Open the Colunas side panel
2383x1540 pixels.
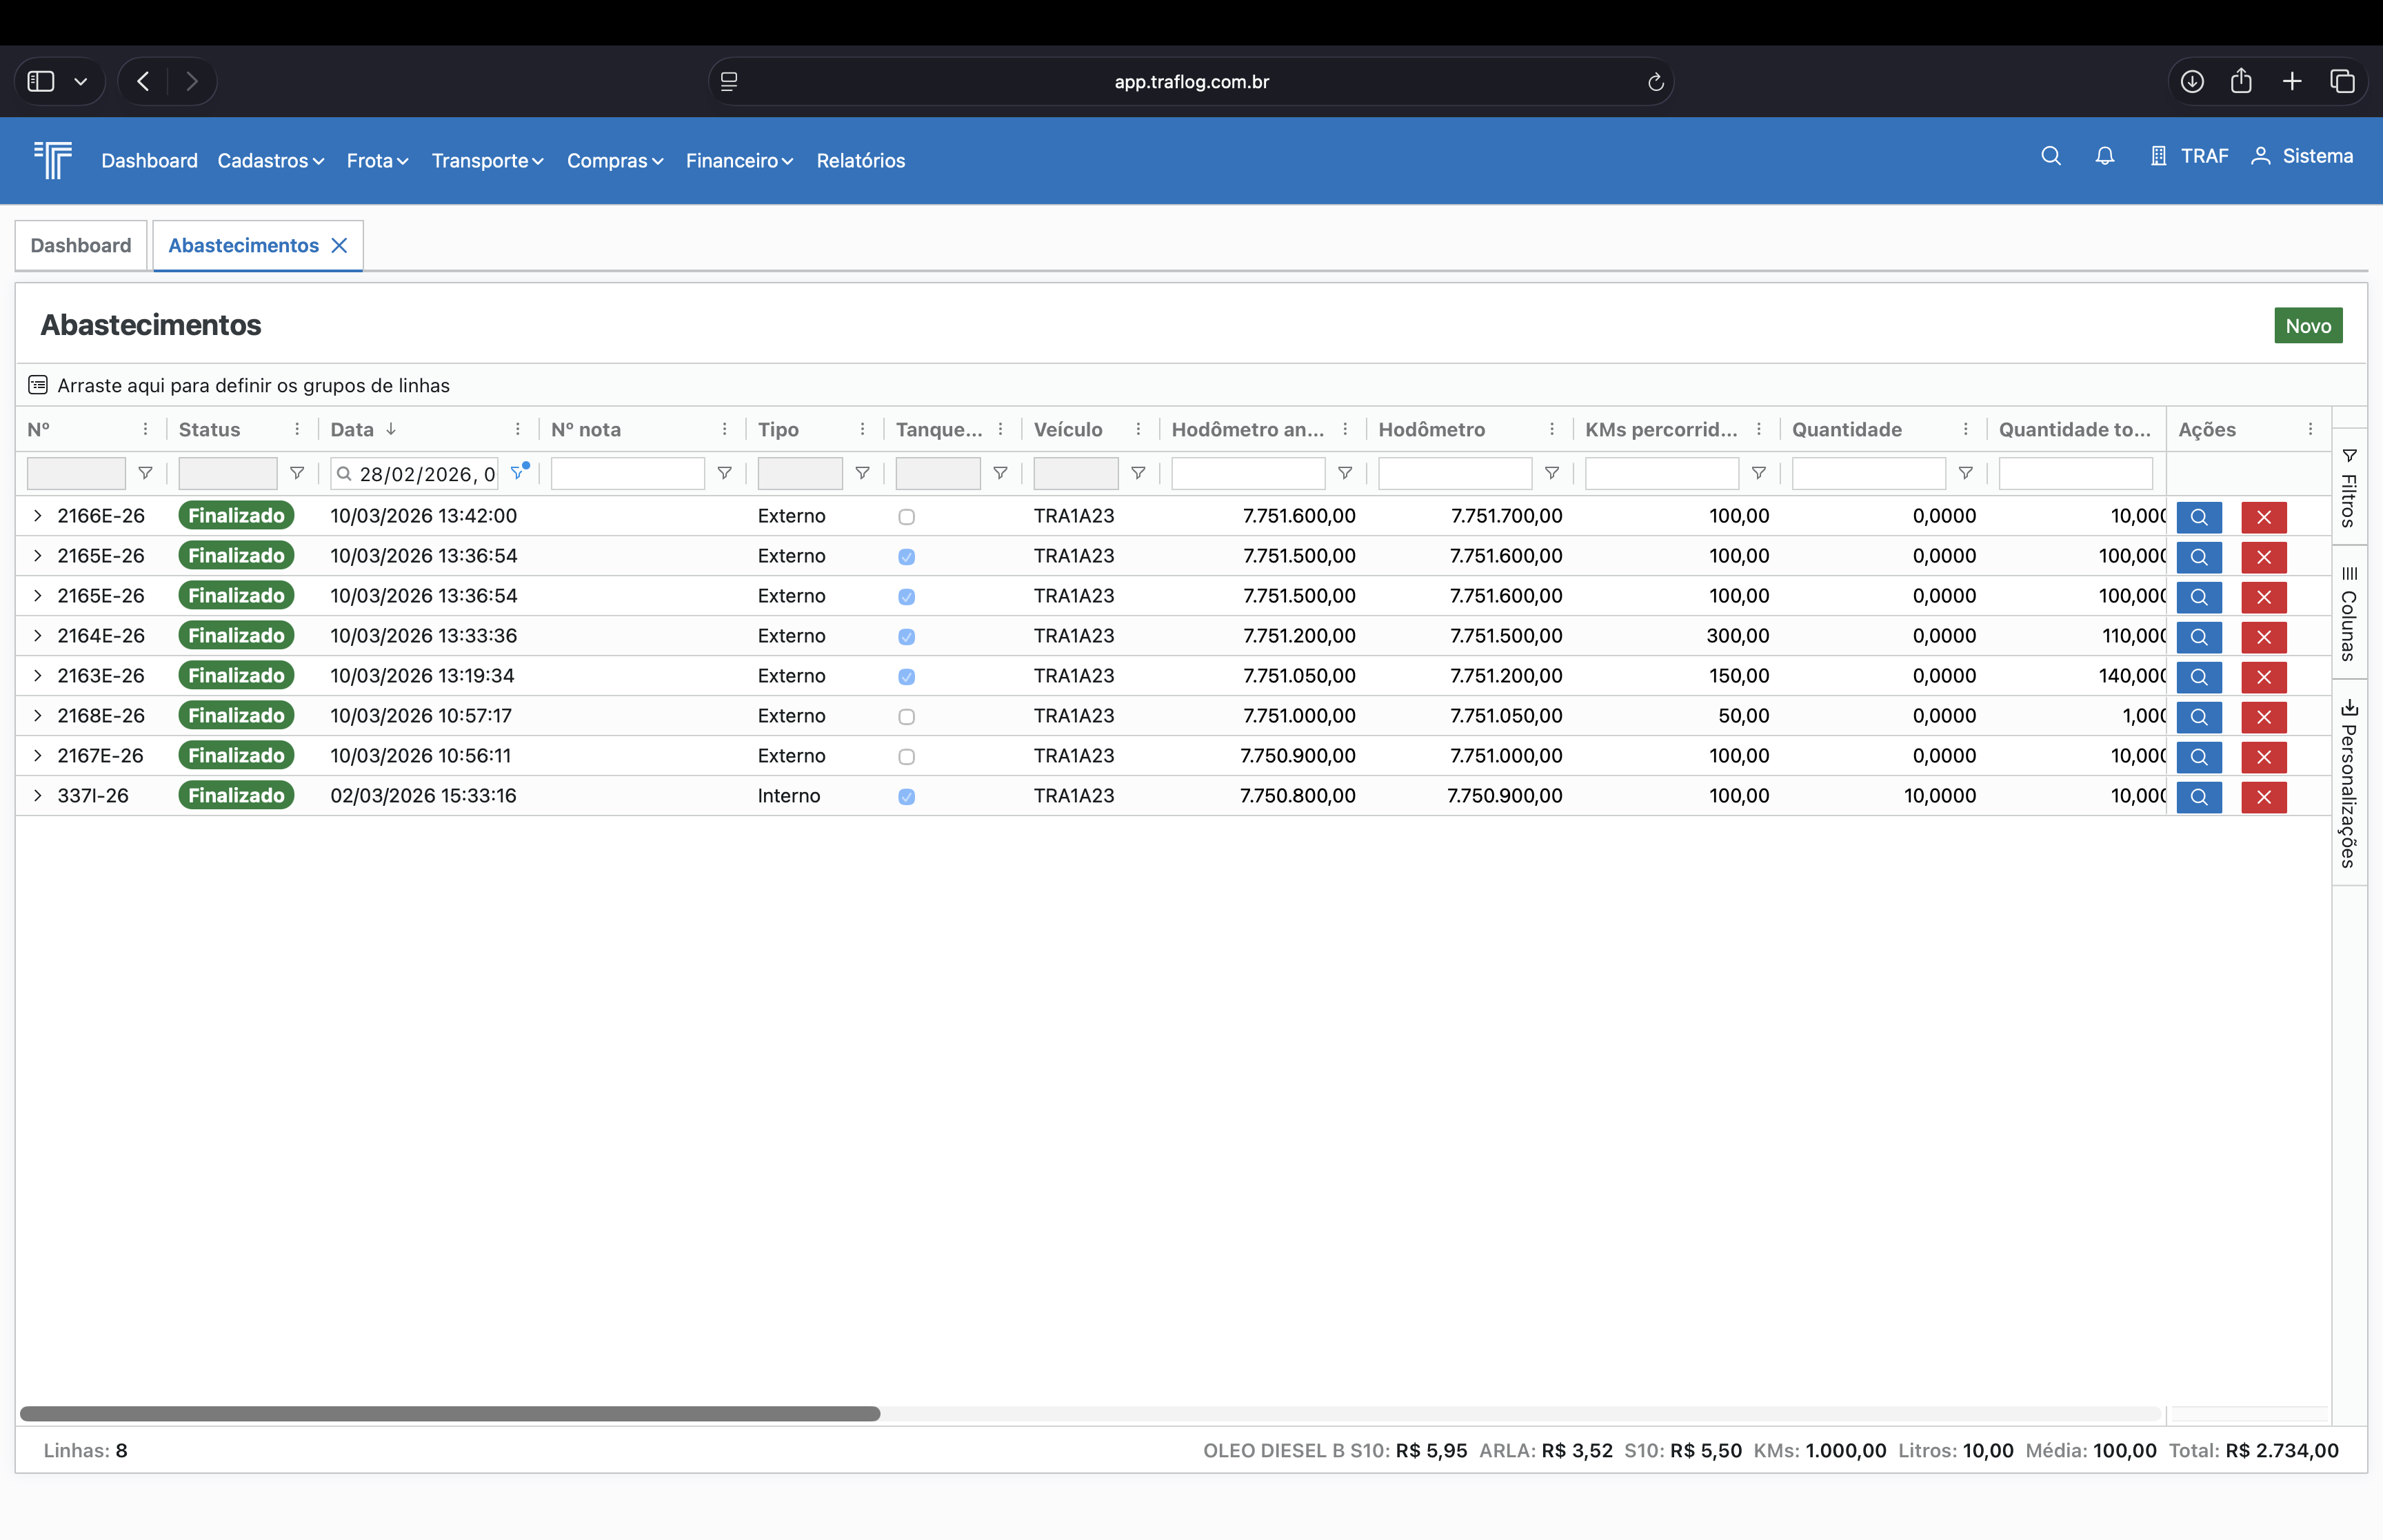click(x=2348, y=613)
